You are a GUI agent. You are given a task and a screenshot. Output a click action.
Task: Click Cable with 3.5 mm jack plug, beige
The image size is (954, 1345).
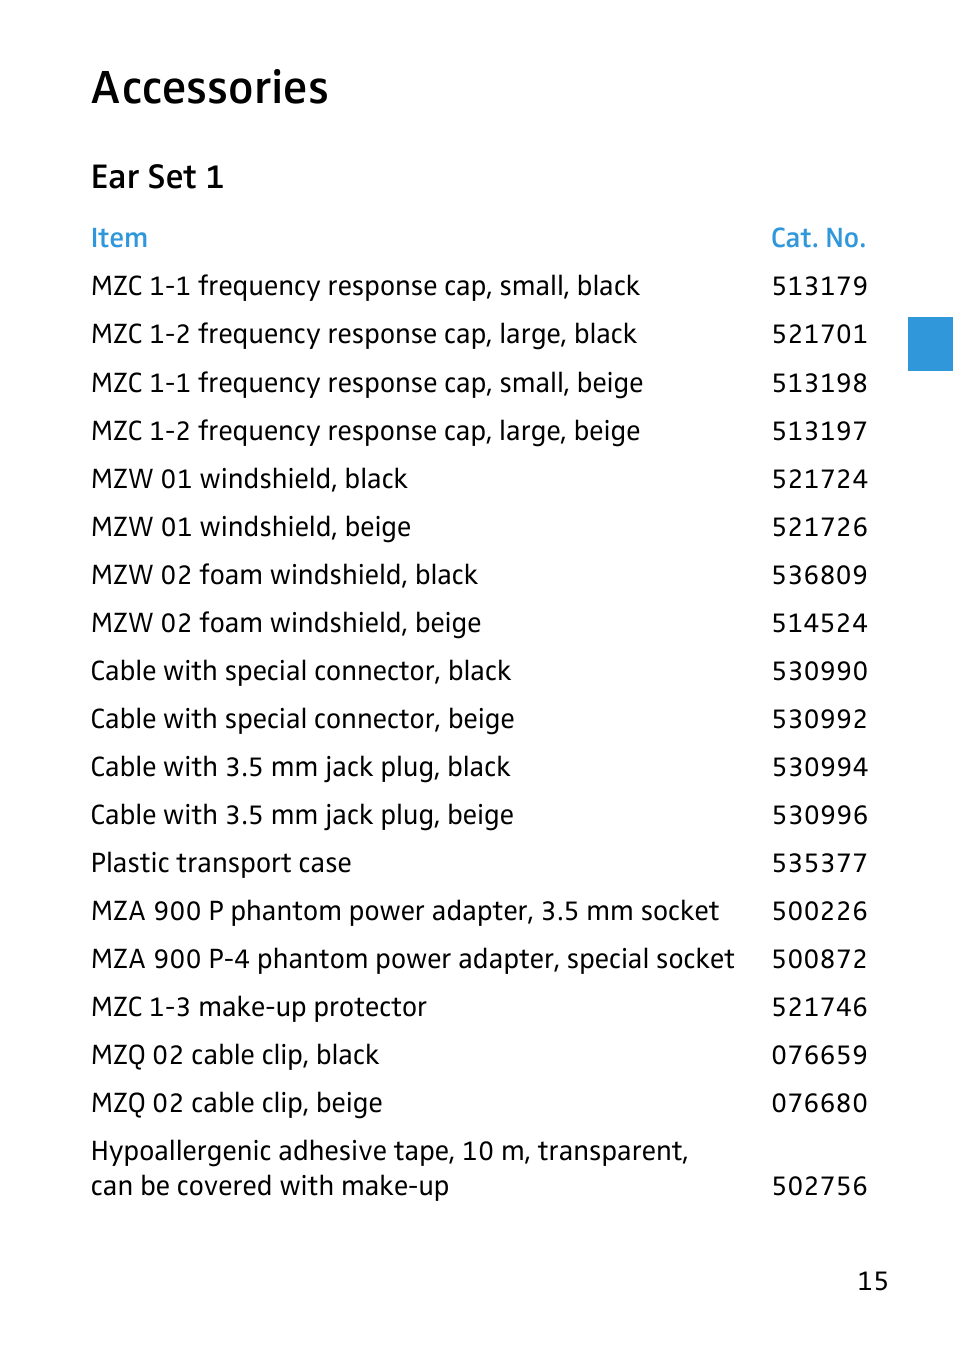302,815
